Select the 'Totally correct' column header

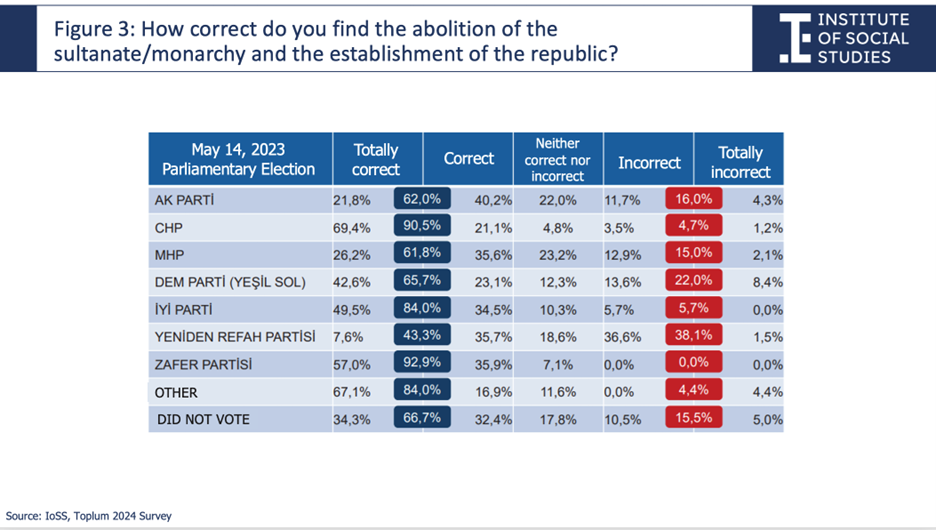coord(378,159)
